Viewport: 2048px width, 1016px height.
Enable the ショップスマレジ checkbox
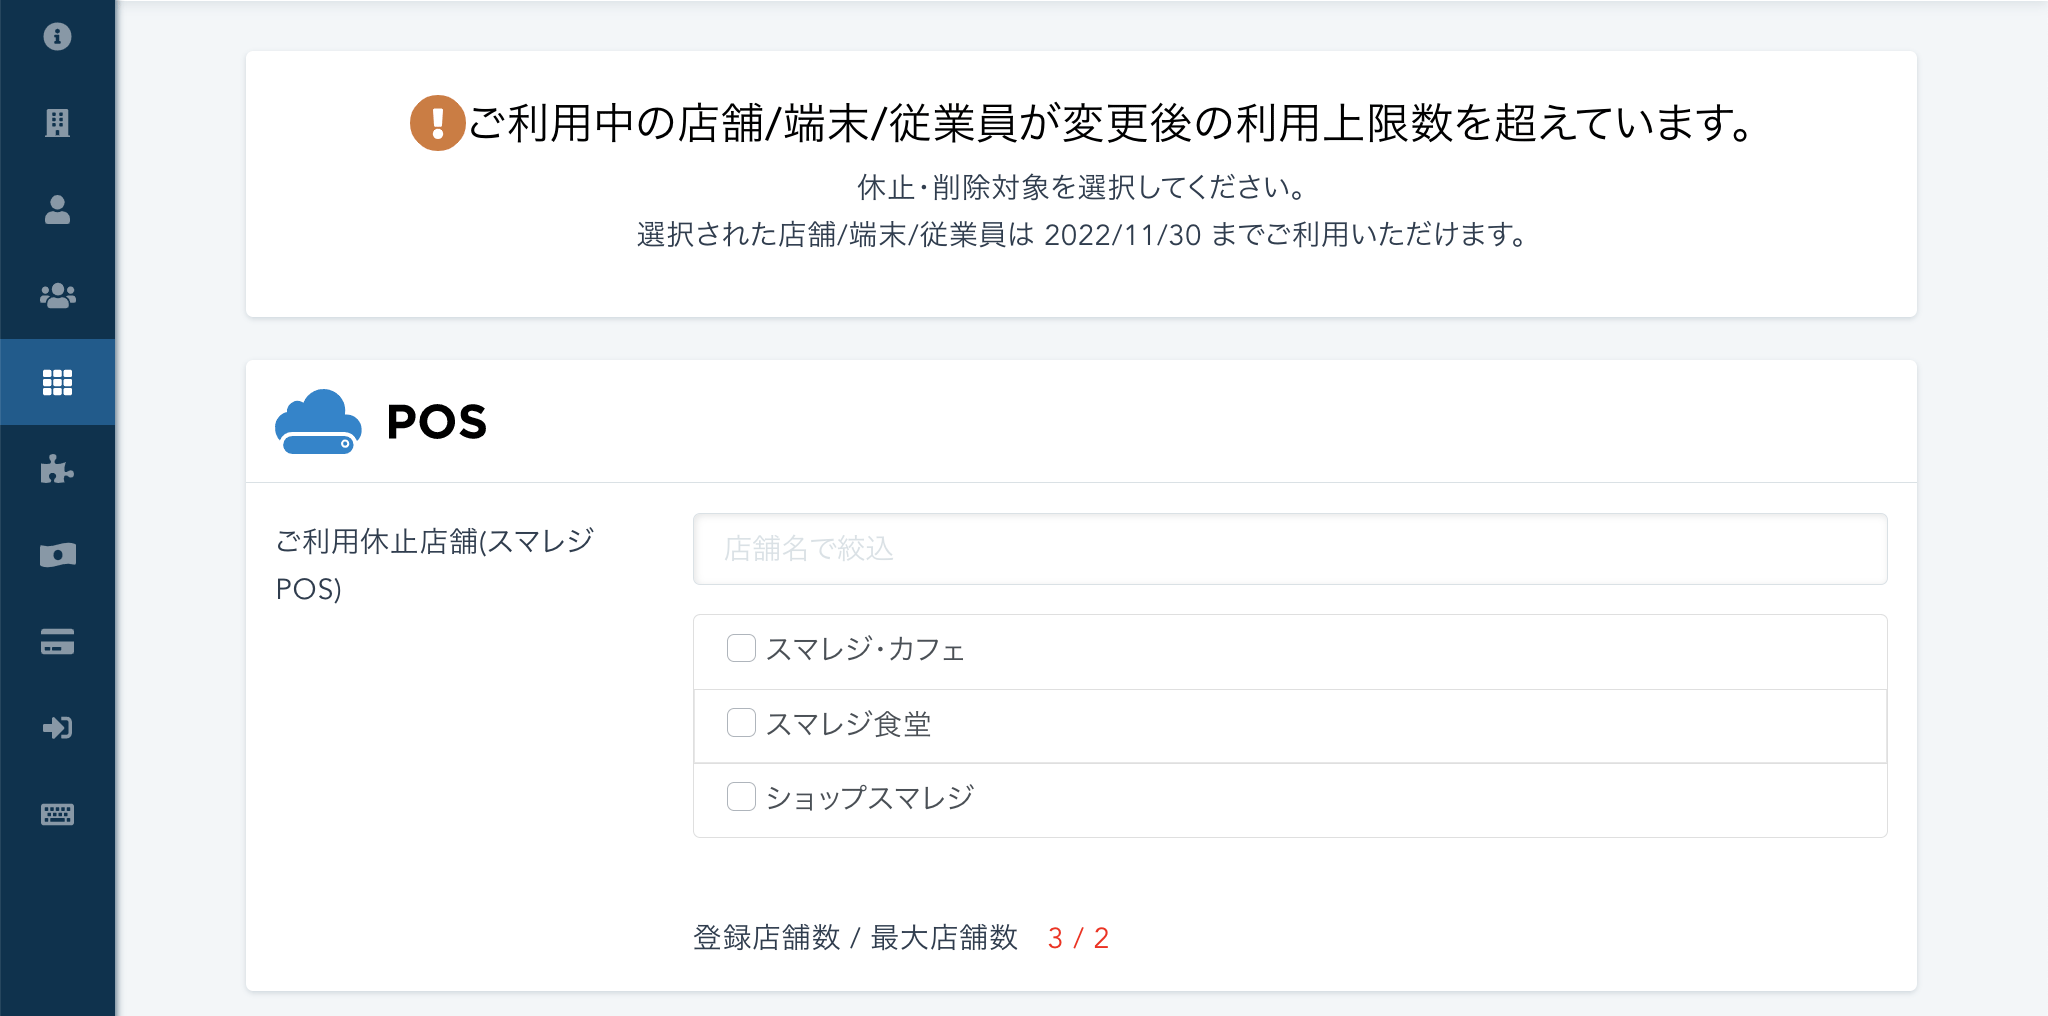(741, 797)
